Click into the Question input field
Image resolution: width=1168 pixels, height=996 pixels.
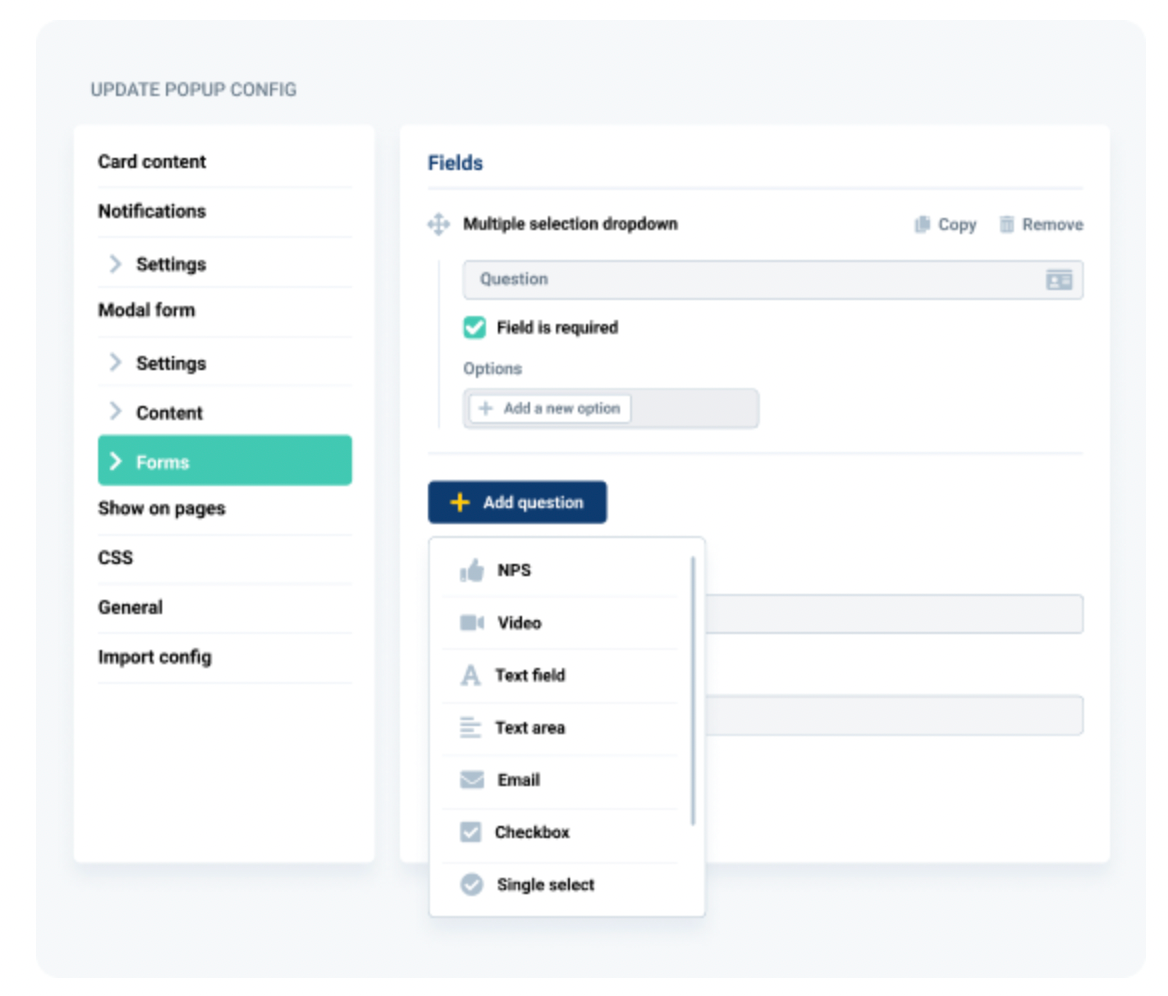[x=773, y=280]
